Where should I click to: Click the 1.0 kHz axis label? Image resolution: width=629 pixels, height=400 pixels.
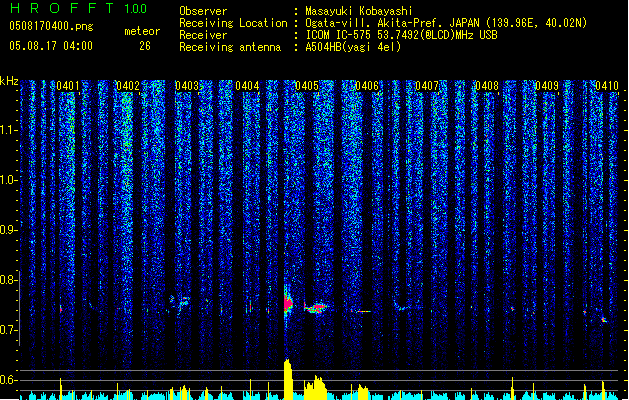(x=9, y=180)
